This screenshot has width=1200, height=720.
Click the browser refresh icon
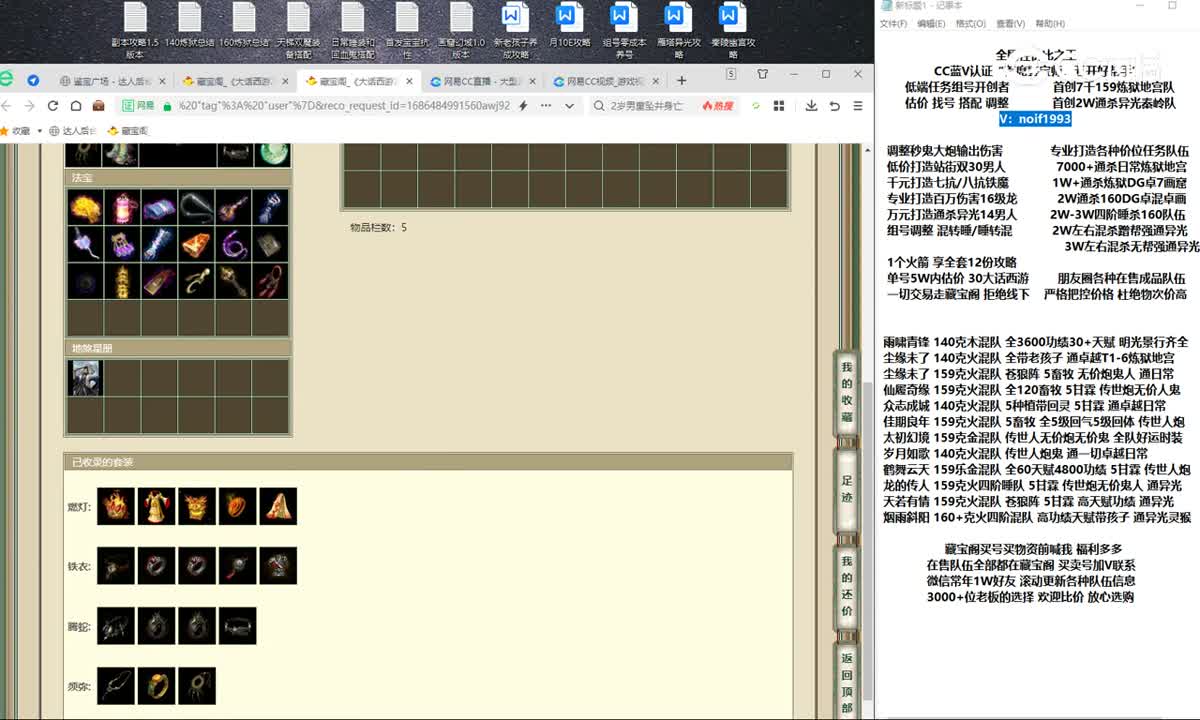[52, 105]
